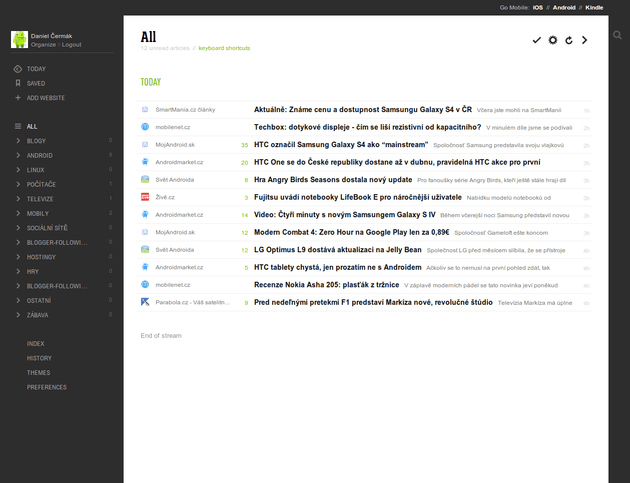
Task: Expand the Hostingy category
Action: click(x=18, y=257)
